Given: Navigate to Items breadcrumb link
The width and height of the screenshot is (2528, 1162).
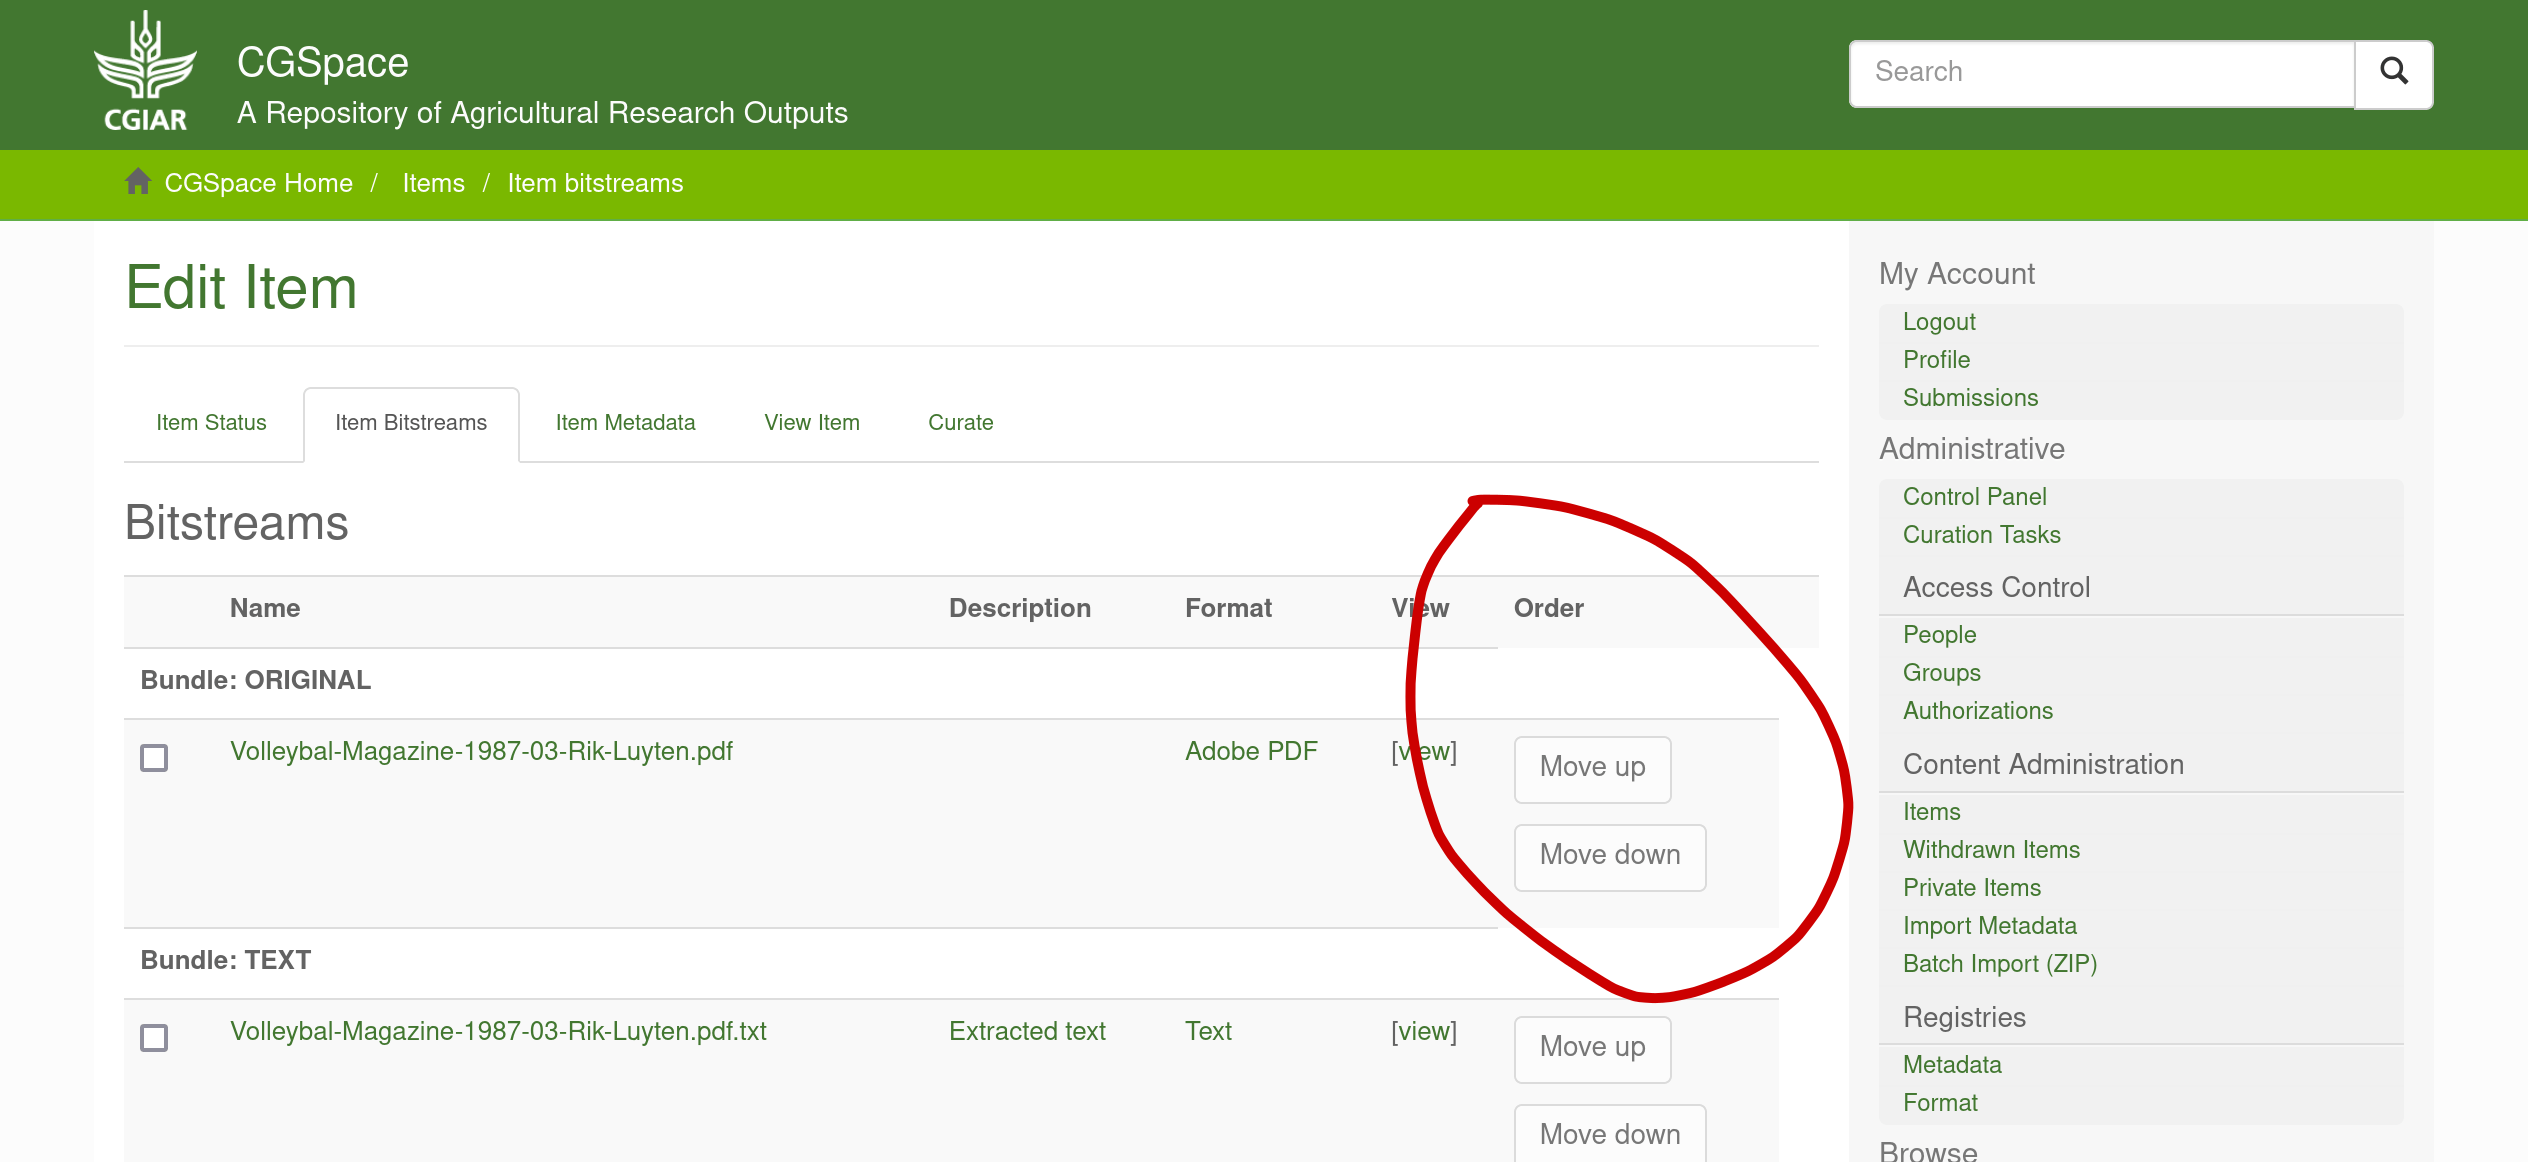Looking at the screenshot, I should point(433,183).
